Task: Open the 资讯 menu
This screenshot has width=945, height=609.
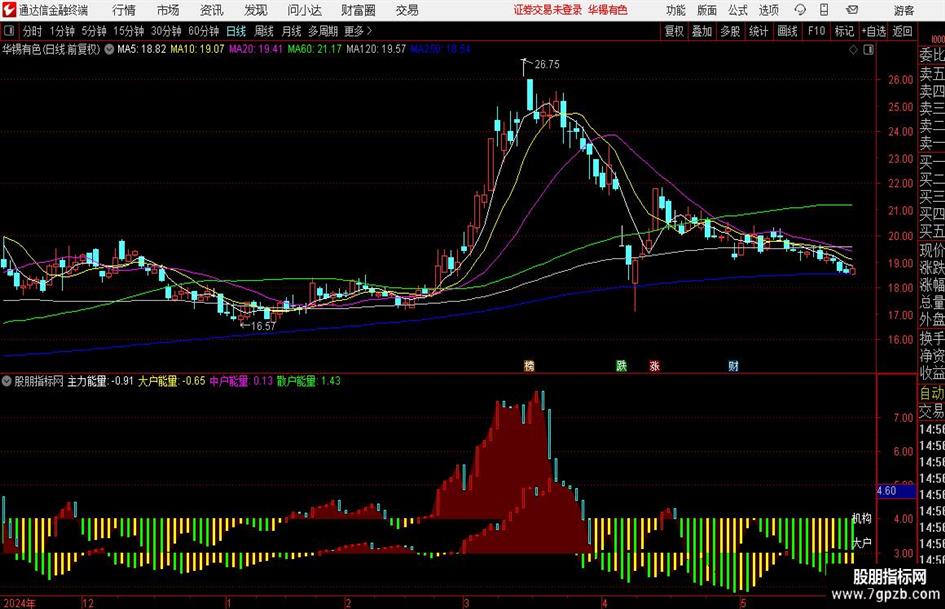Action: click(212, 10)
